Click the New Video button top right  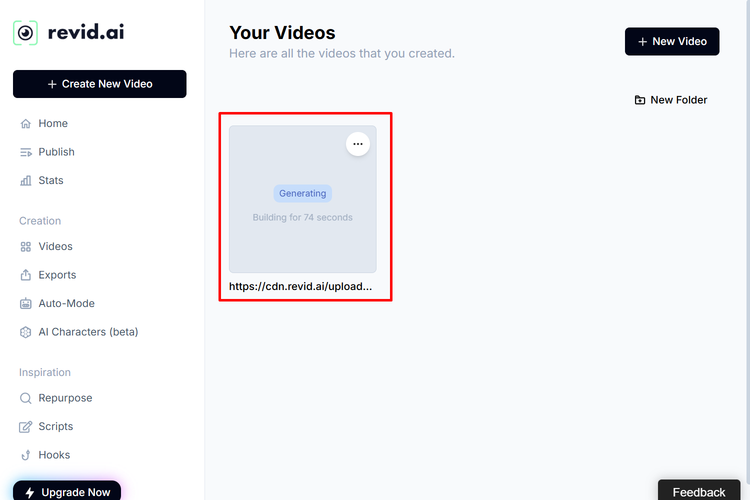[x=672, y=42]
